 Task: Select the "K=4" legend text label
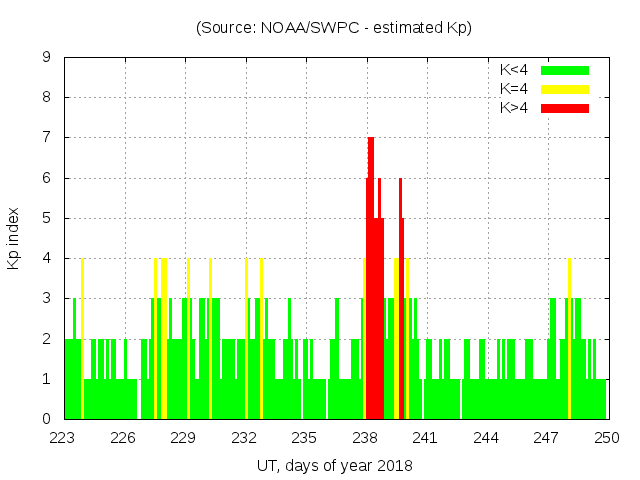515,89
